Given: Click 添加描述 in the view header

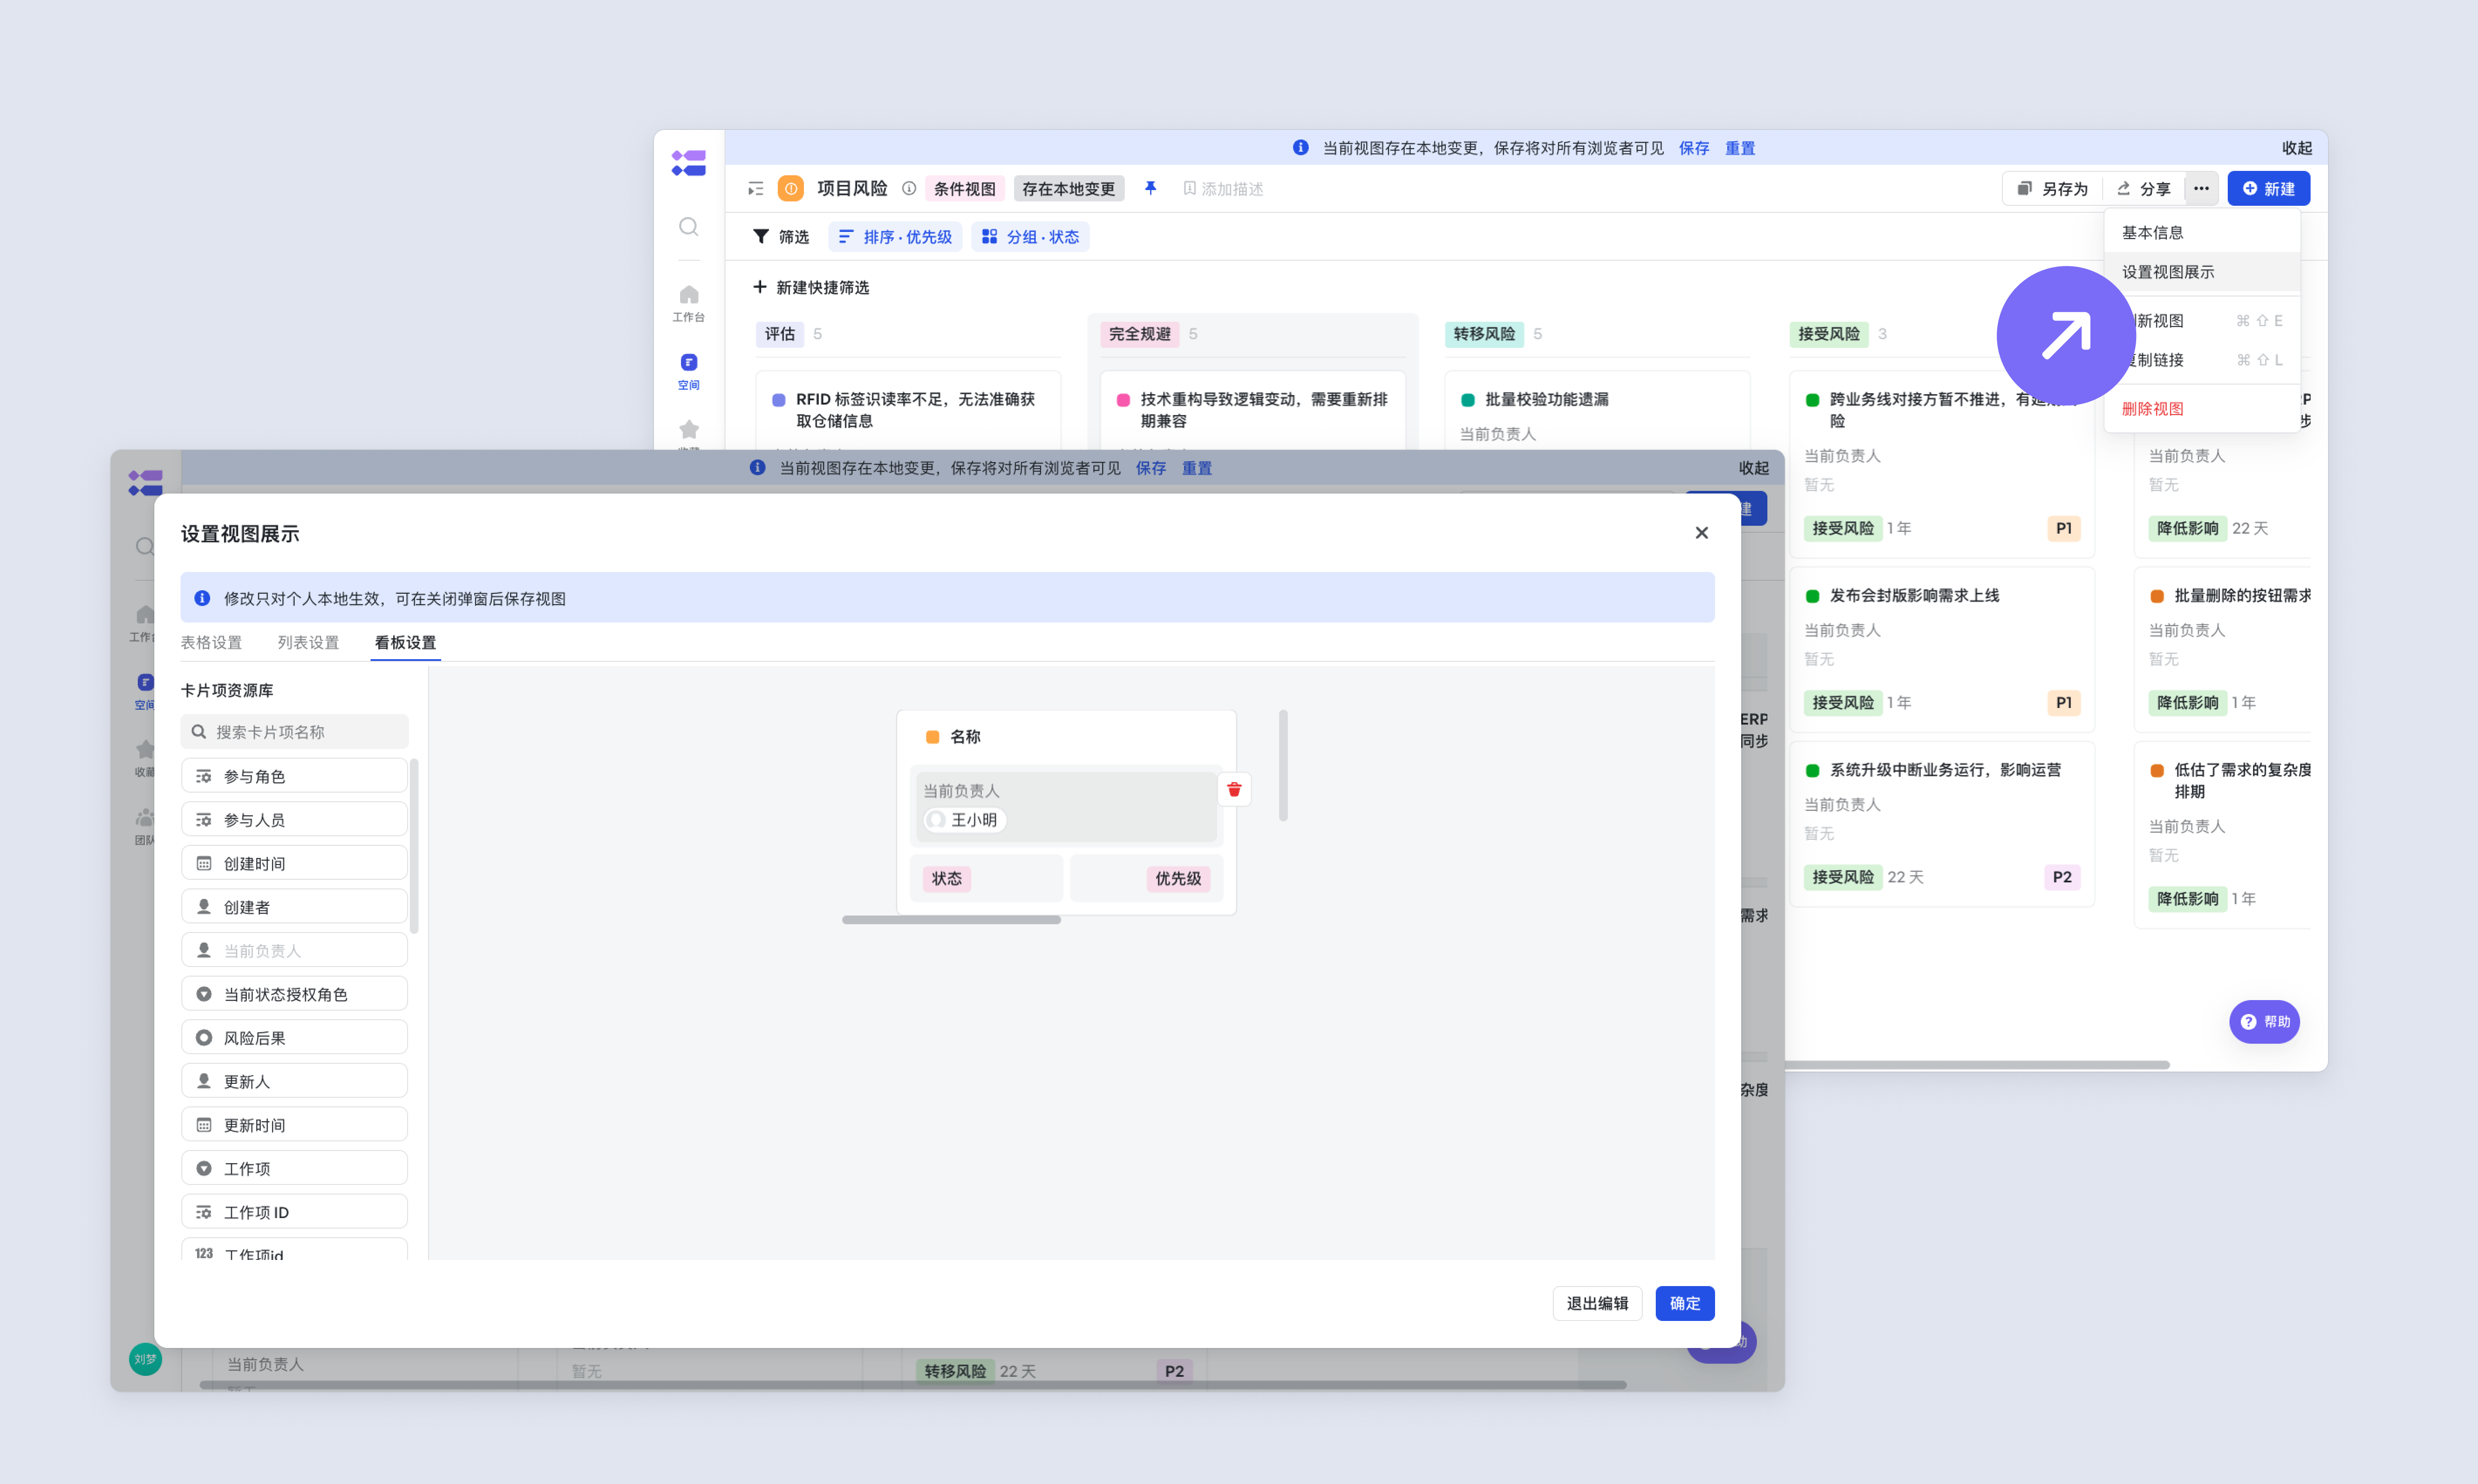Looking at the screenshot, I should [1223, 189].
